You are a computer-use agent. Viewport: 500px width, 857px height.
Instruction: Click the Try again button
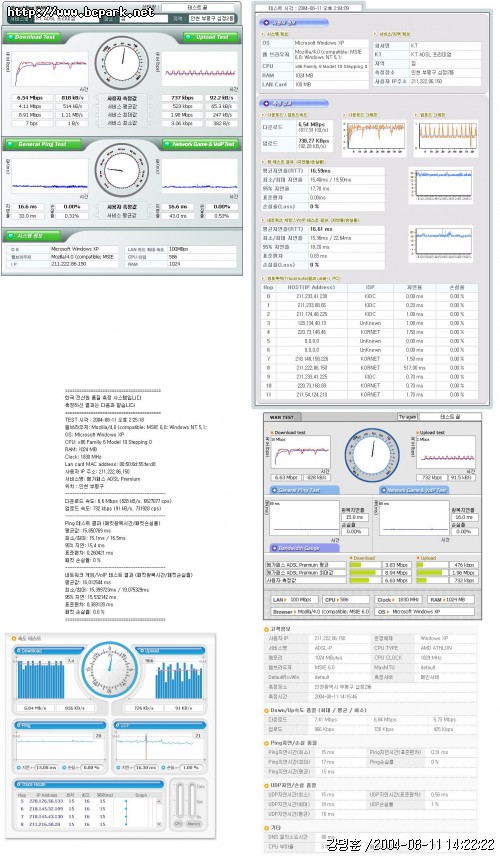pyautogui.click(x=407, y=417)
